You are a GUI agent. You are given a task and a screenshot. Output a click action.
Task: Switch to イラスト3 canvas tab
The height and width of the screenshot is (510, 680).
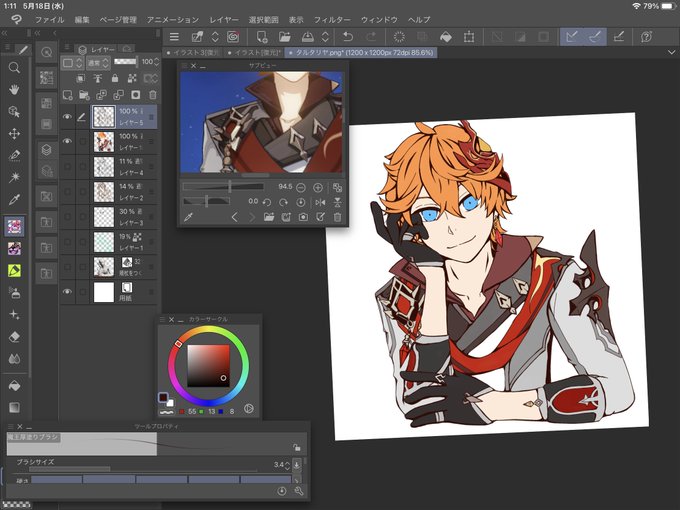193,52
